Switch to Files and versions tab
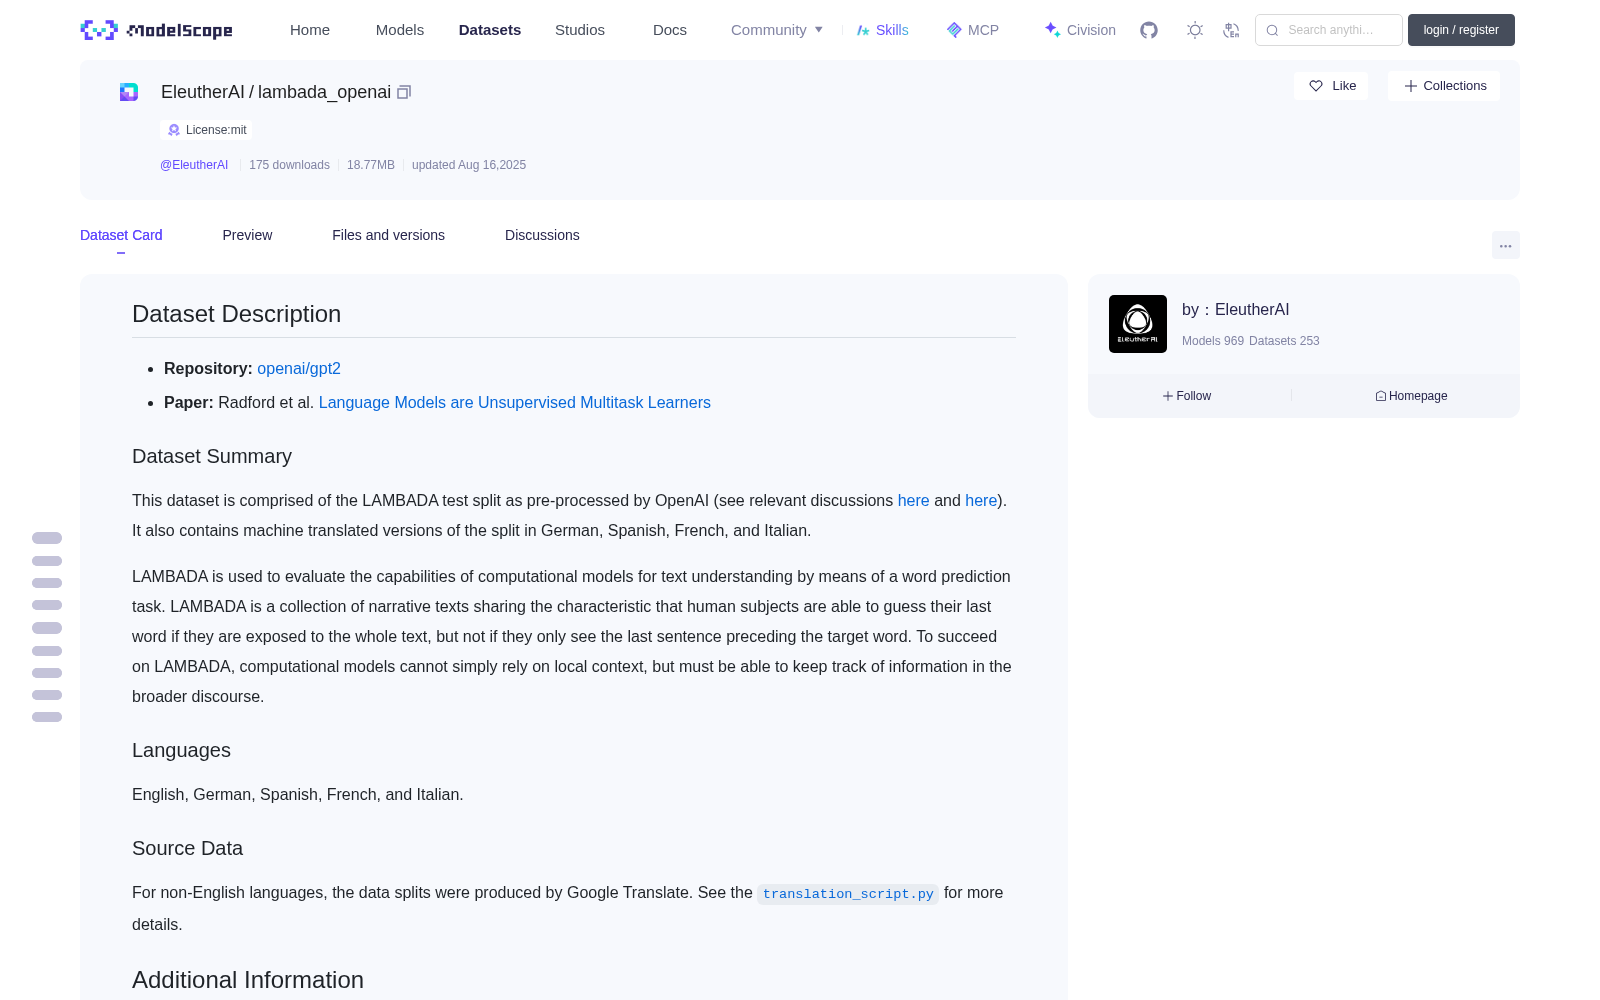 [x=388, y=235]
